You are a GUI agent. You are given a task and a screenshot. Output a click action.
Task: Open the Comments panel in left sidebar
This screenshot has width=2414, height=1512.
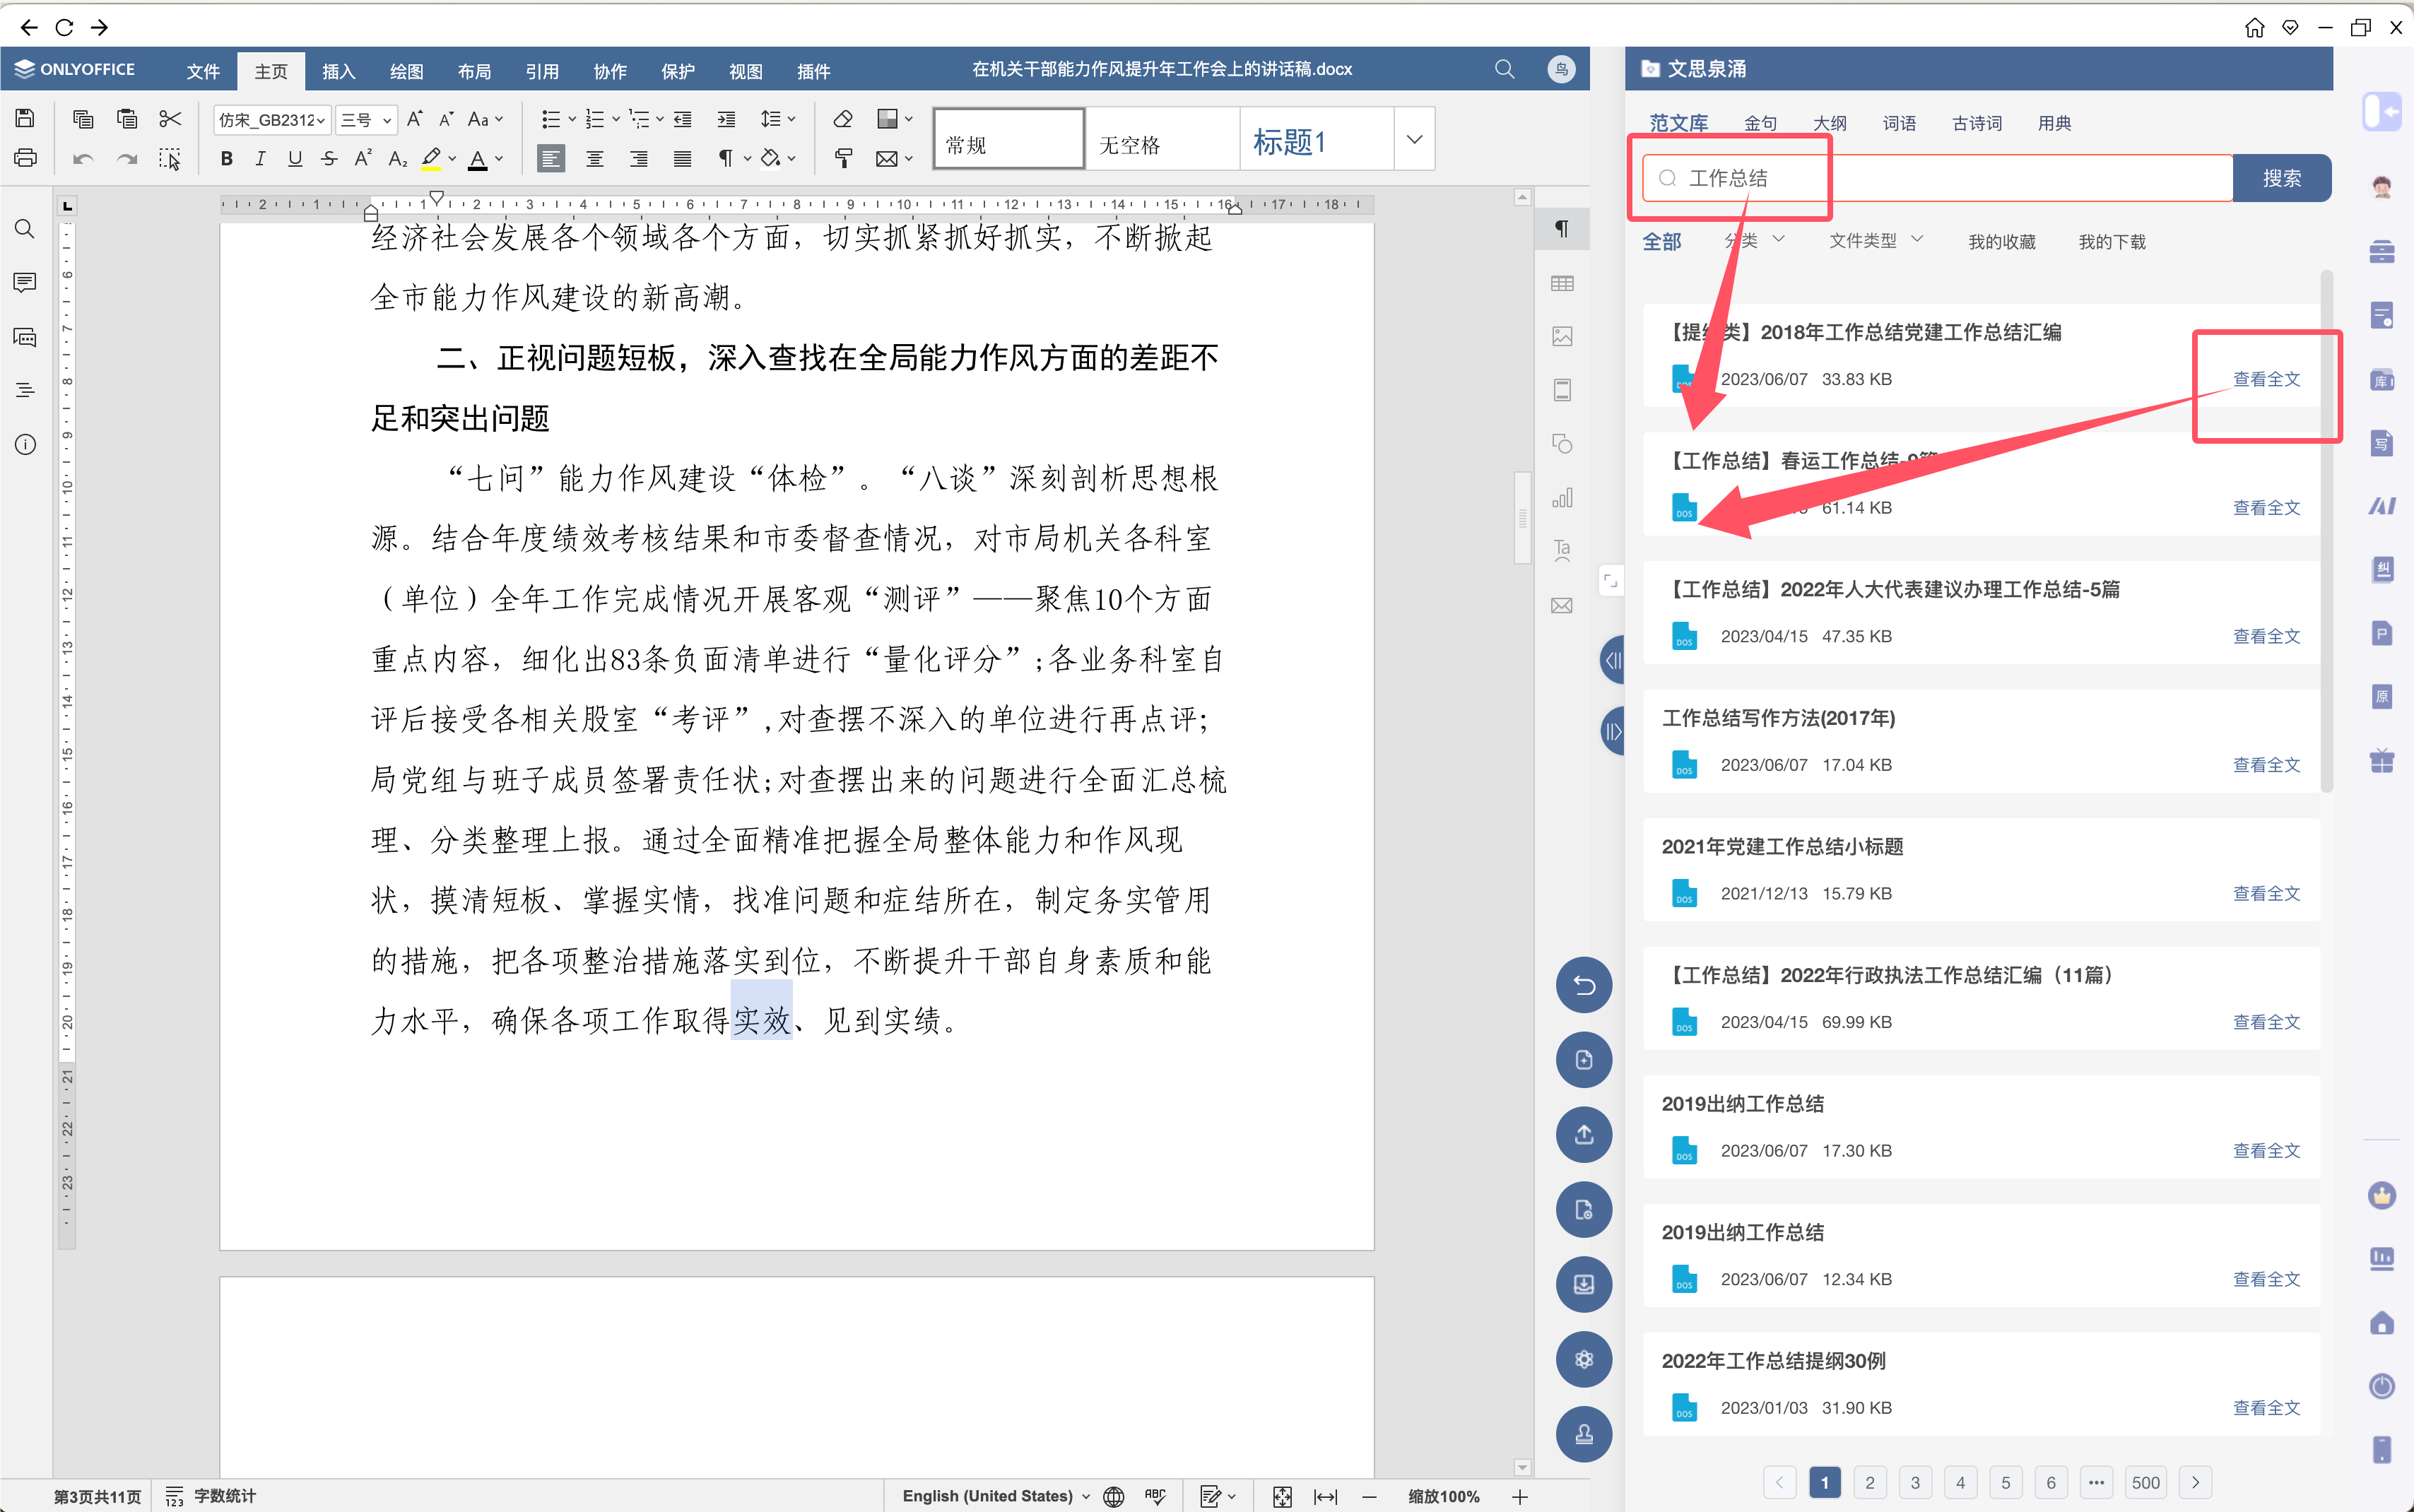[x=25, y=283]
